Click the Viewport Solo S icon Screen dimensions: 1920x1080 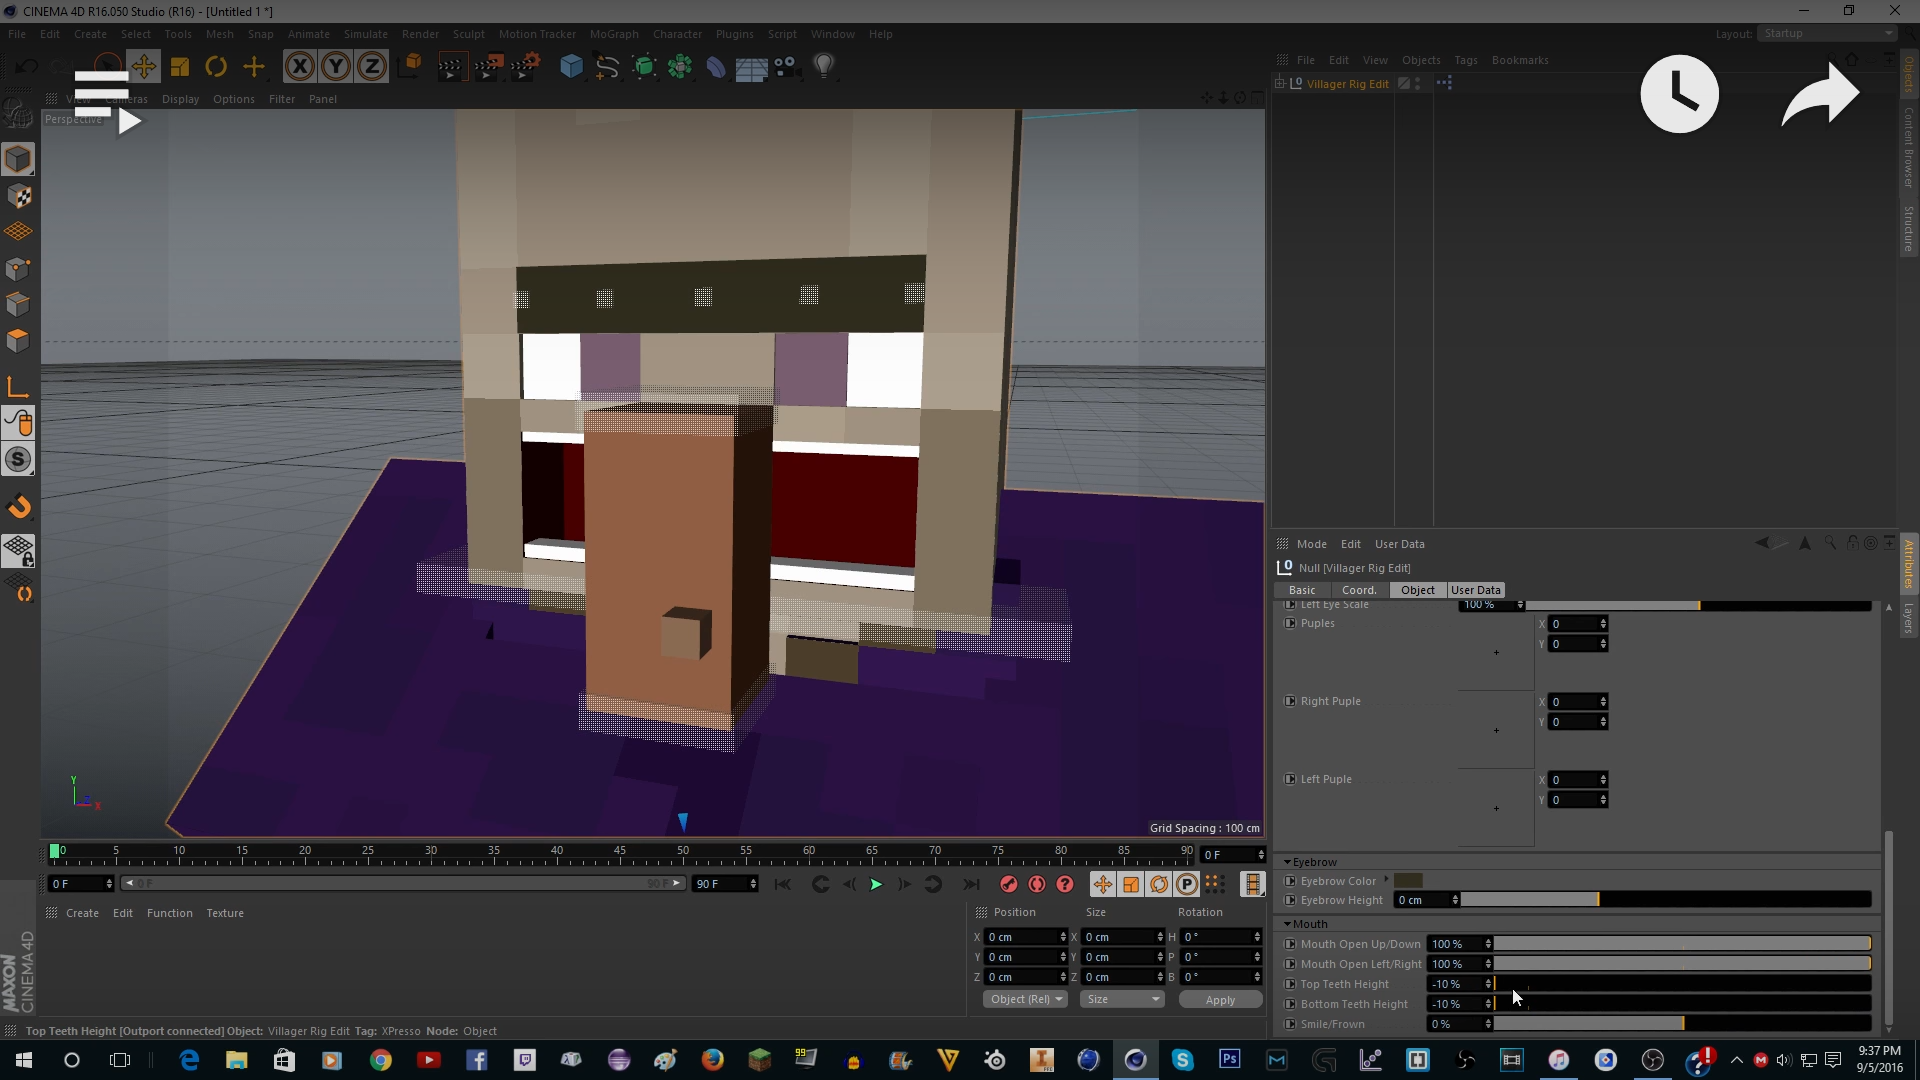coord(18,459)
